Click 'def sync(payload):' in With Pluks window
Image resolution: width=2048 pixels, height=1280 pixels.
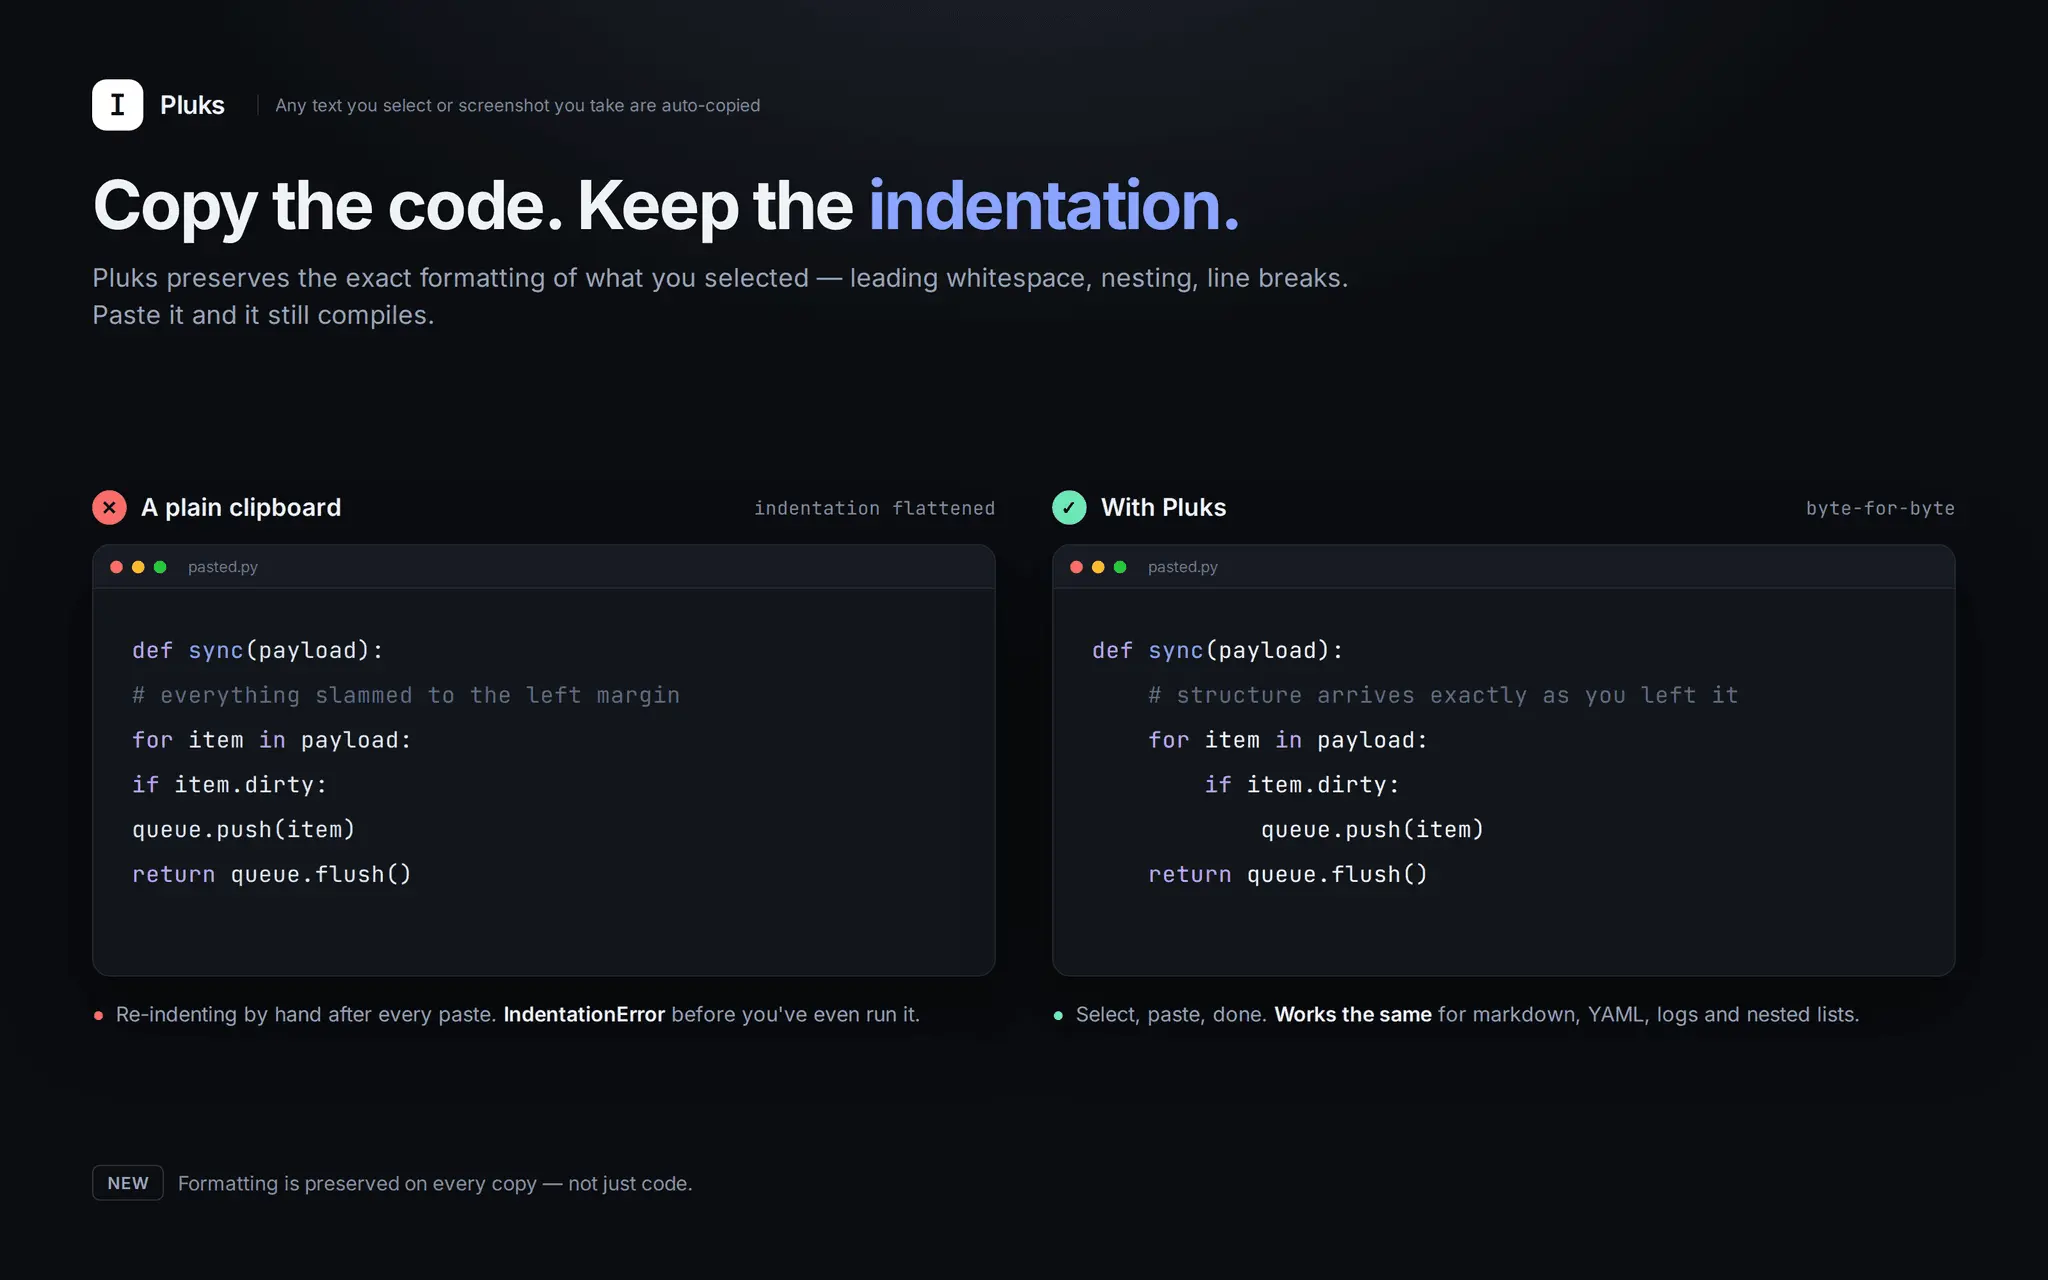[1218, 650]
